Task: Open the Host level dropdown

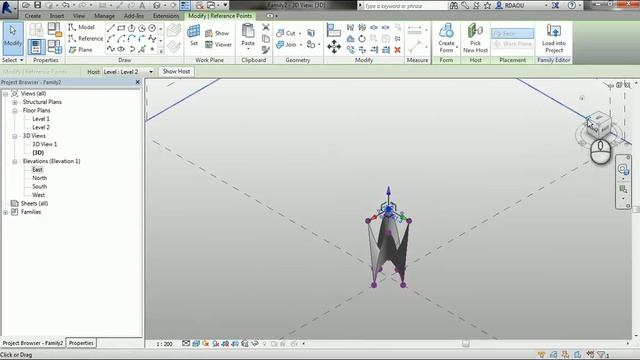Action: coord(151,72)
